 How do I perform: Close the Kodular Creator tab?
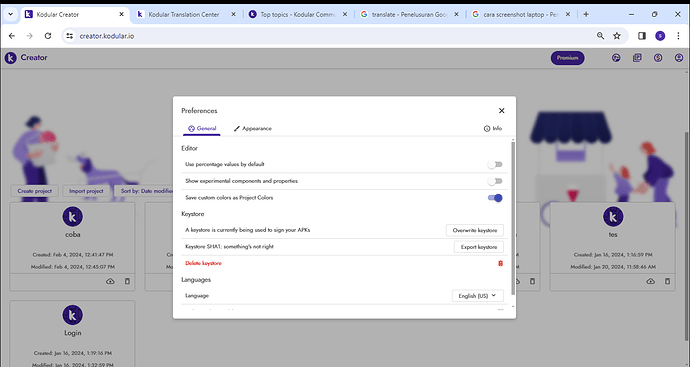click(121, 15)
